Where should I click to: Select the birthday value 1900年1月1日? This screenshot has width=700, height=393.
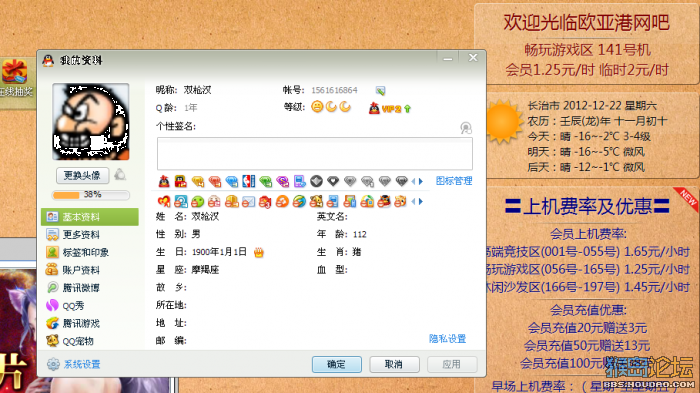click(x=219, y=252)
